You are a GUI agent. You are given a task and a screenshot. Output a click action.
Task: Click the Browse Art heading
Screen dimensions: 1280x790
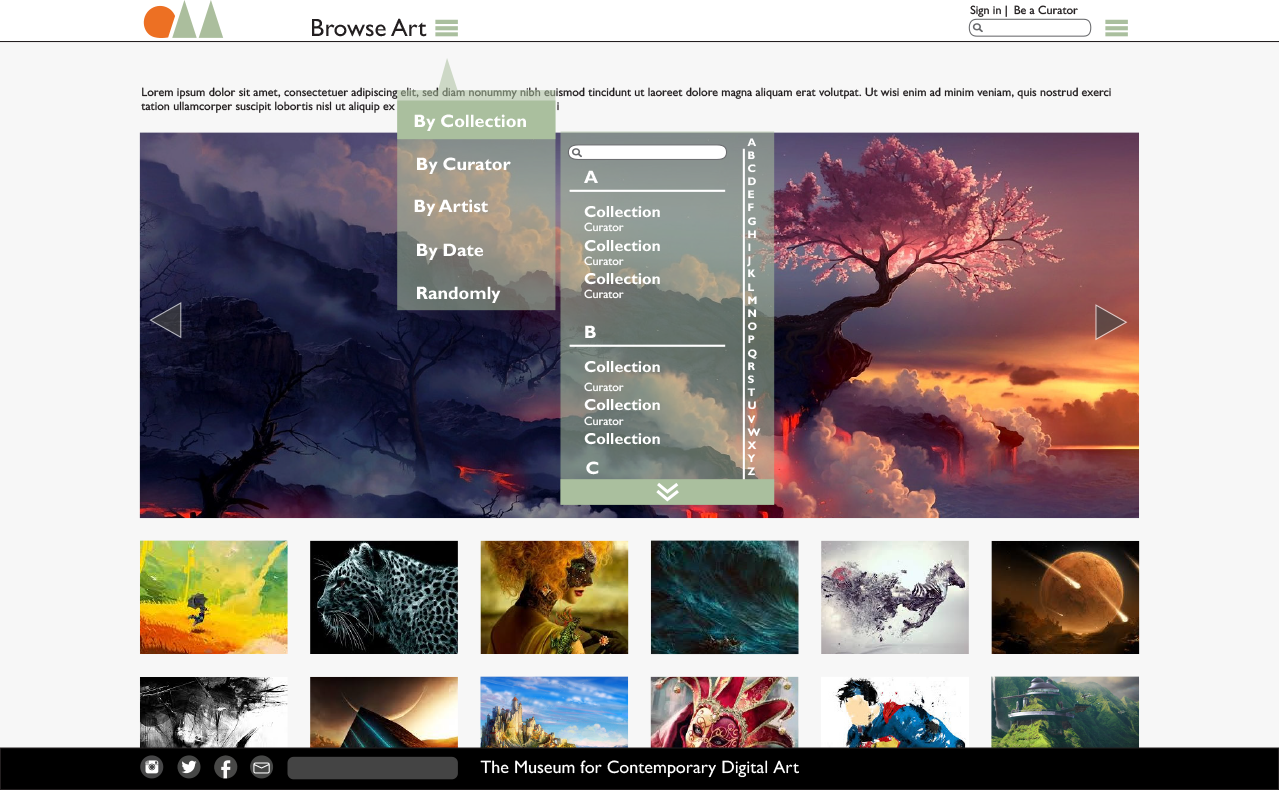pyautogui.click(x=368, y=28)
